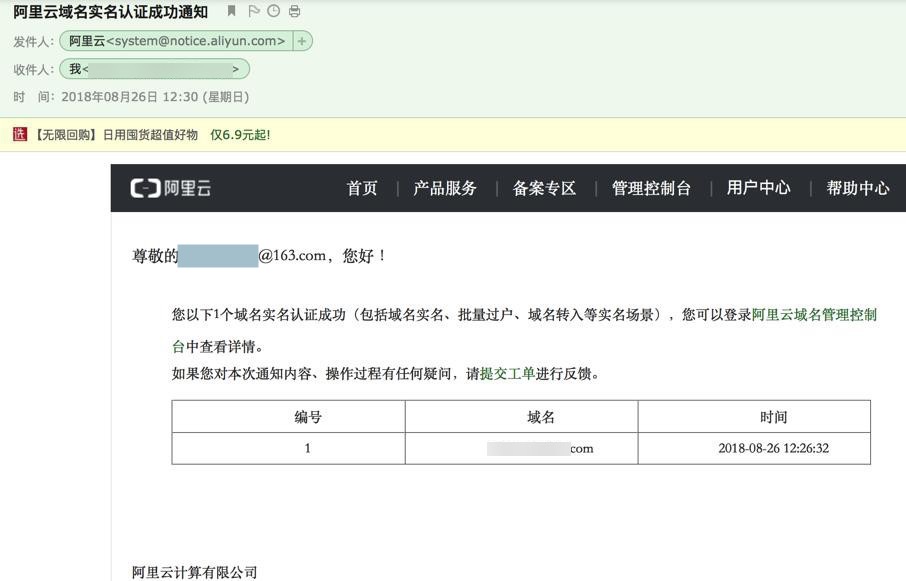Viewport: 906px width, 581px height.
Task: Select the recipient chip 我
Action: pos(154,69)
